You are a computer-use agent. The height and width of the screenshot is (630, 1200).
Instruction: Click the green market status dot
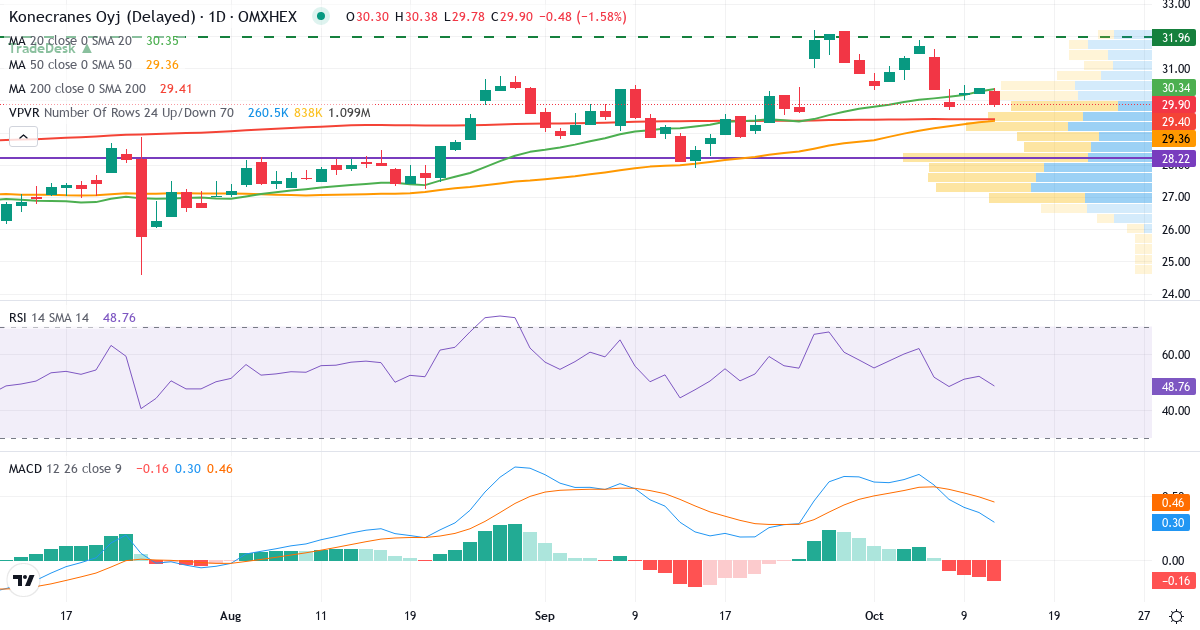point(320,16)
